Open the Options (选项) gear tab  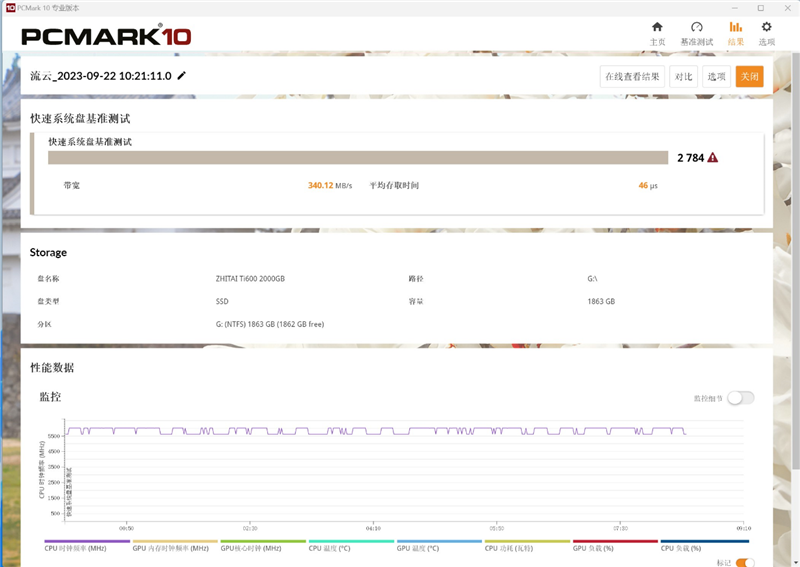click(x=766, y=34)
